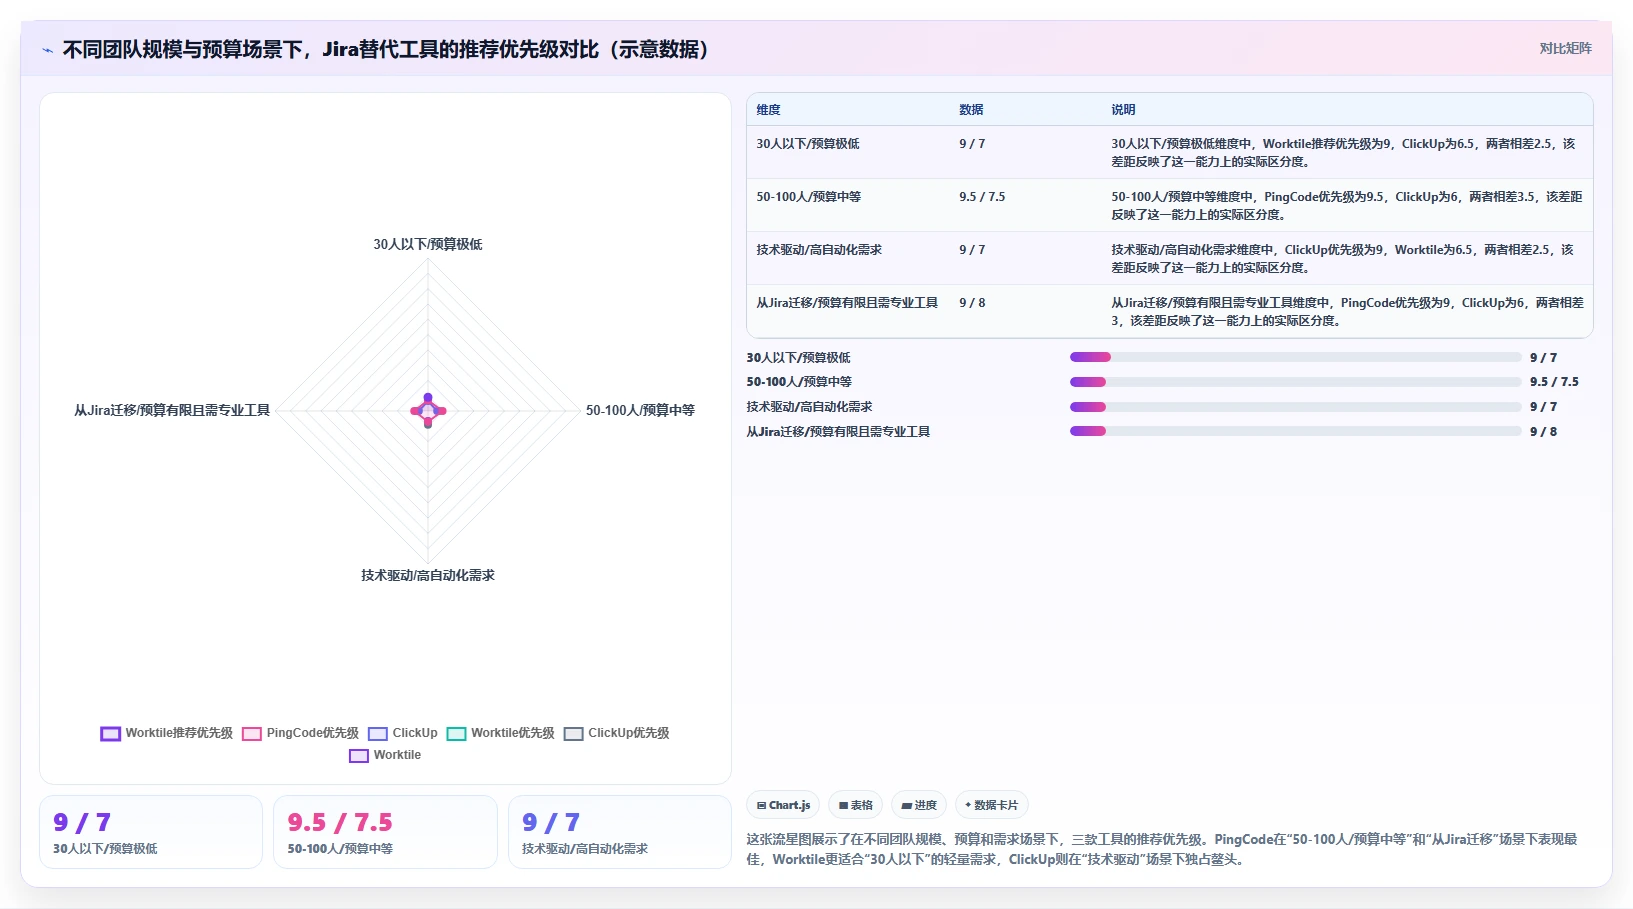The width and height of the screenshot is (1633, 909).
Task: Click the progress bar for 技术驱动/高自动化需求
Action: pos(1295,407)
